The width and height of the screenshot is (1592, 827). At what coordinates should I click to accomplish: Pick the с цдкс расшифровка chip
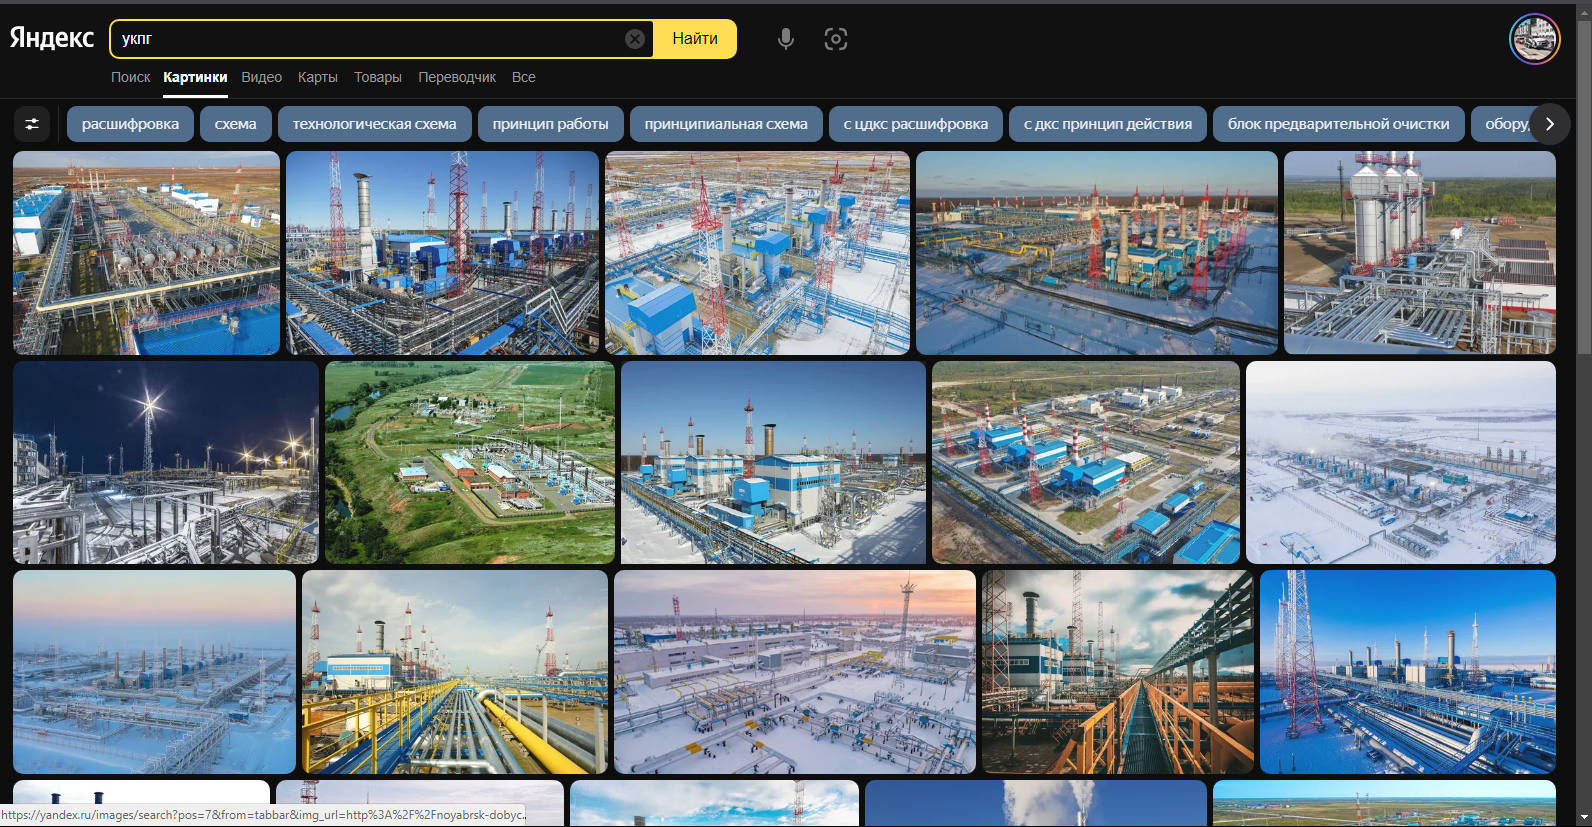(916, 124)
